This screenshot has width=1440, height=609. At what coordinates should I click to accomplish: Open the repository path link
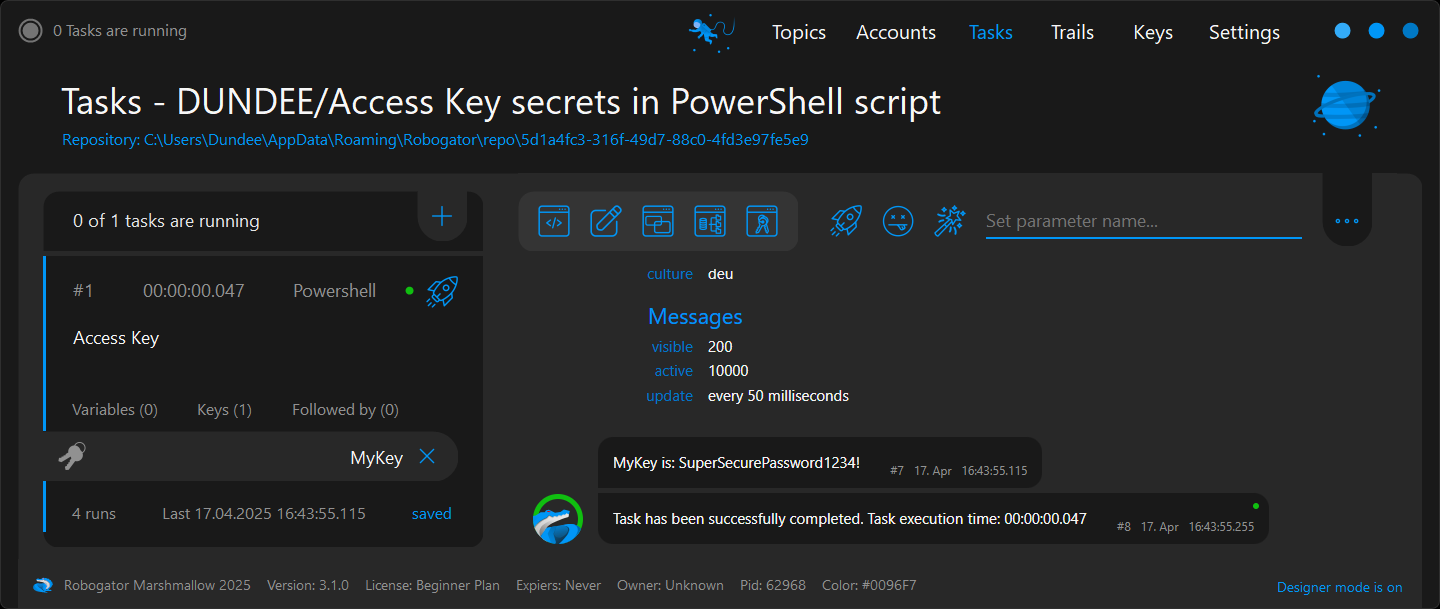tap(435, 140)
